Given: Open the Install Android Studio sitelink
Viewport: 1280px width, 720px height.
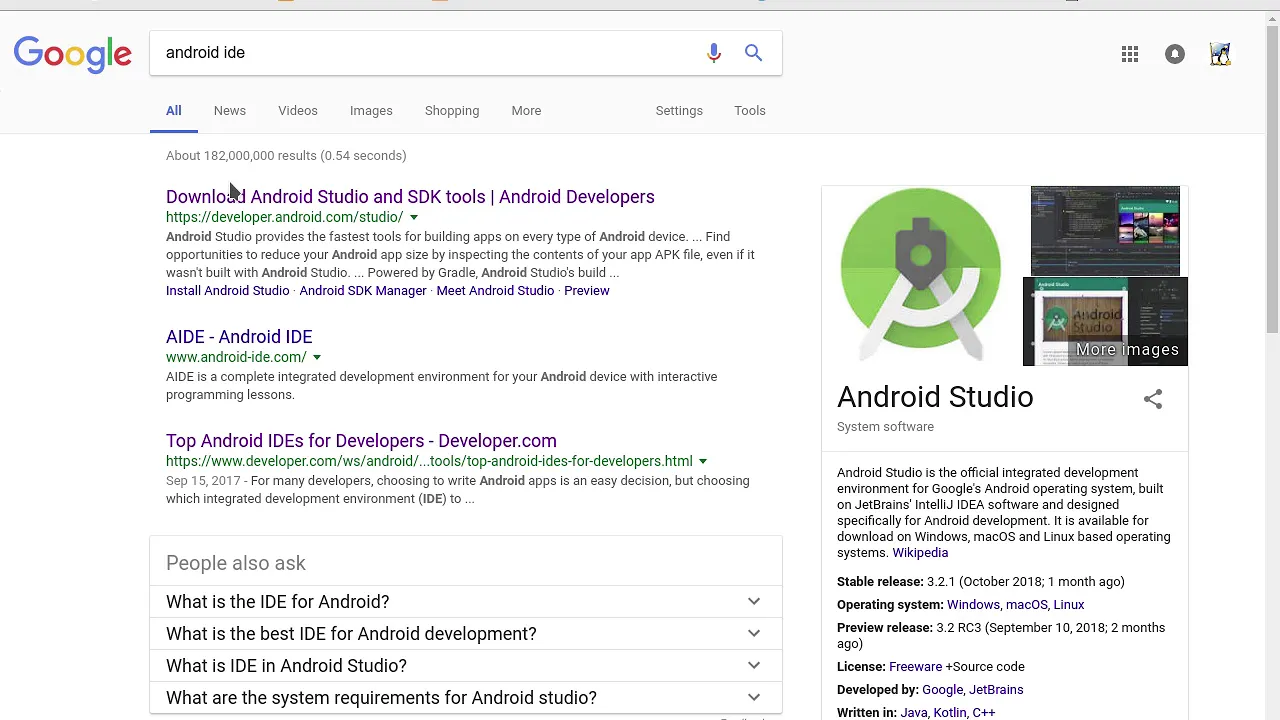Looking at the screenshot, I should click(x=227, y=291).
